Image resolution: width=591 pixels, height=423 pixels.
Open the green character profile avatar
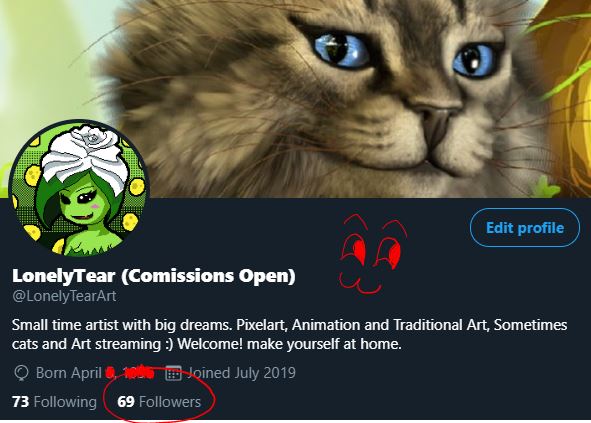click(x=78, y=189)
